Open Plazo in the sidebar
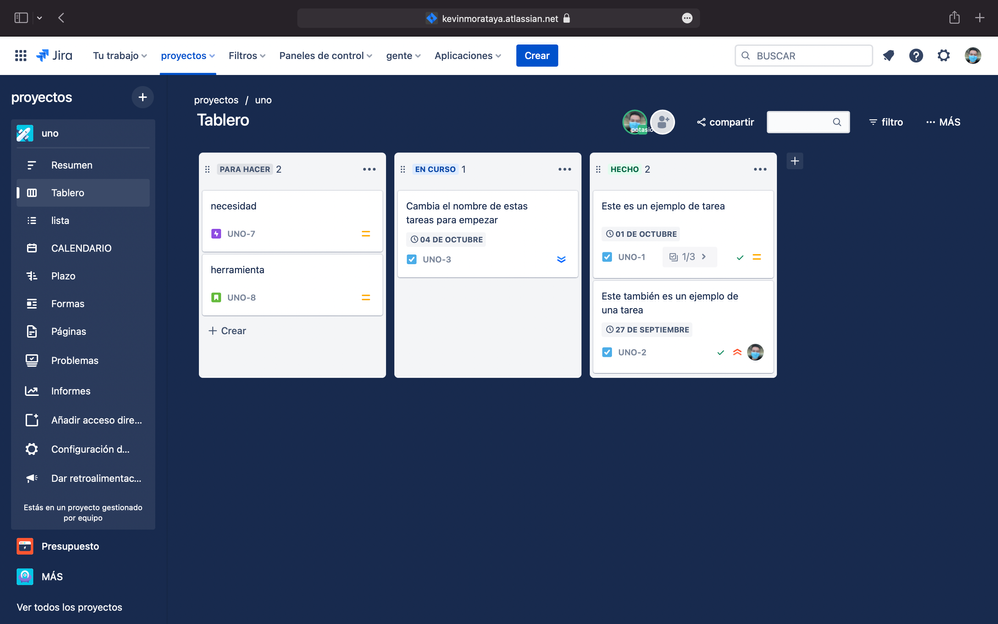The image size is (998, 624). (83, 276)
